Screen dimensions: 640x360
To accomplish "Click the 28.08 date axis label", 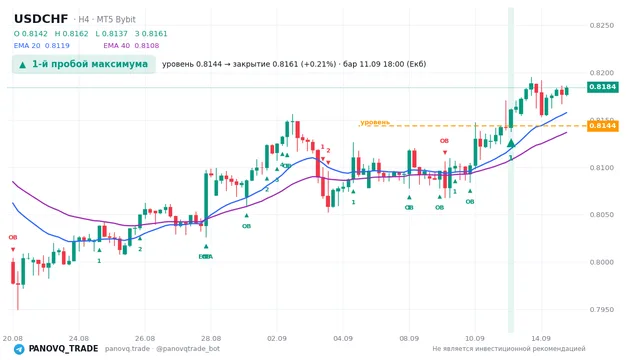I will [x=211, y=338].
